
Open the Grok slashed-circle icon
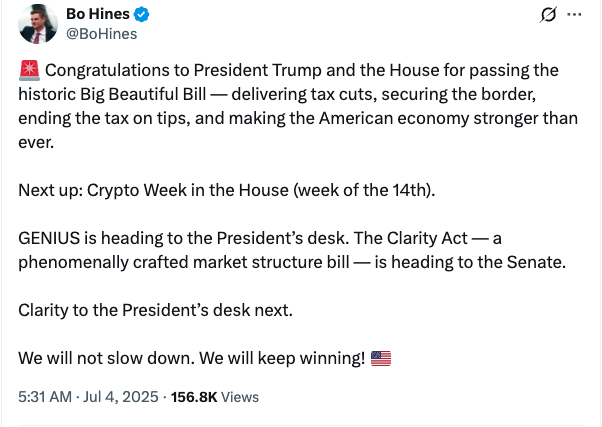point(547,16)
